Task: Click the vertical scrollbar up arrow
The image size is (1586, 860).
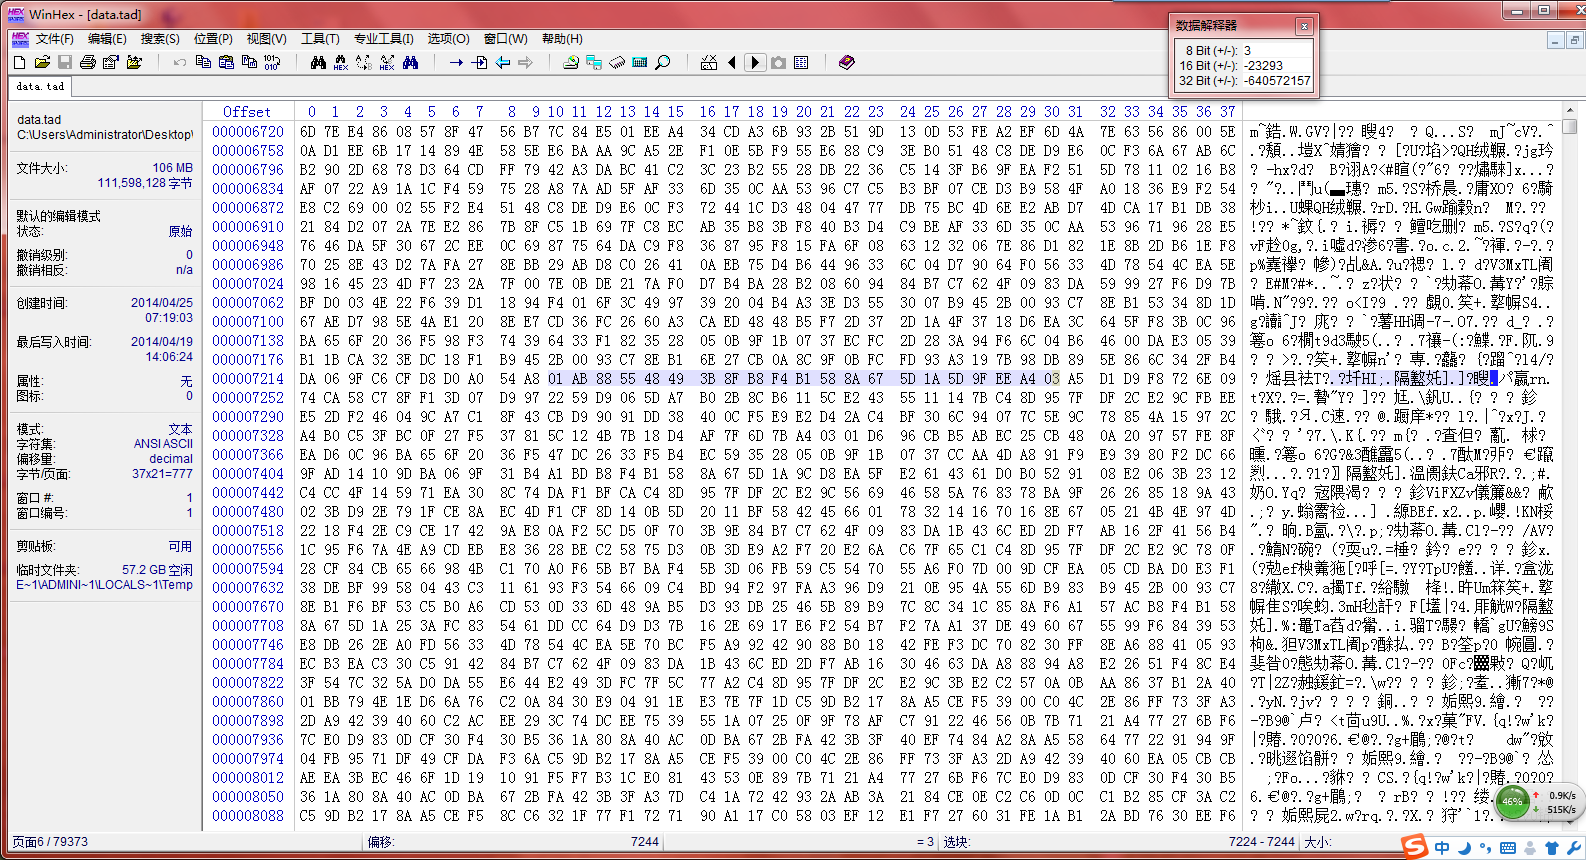Action: 1570,109
